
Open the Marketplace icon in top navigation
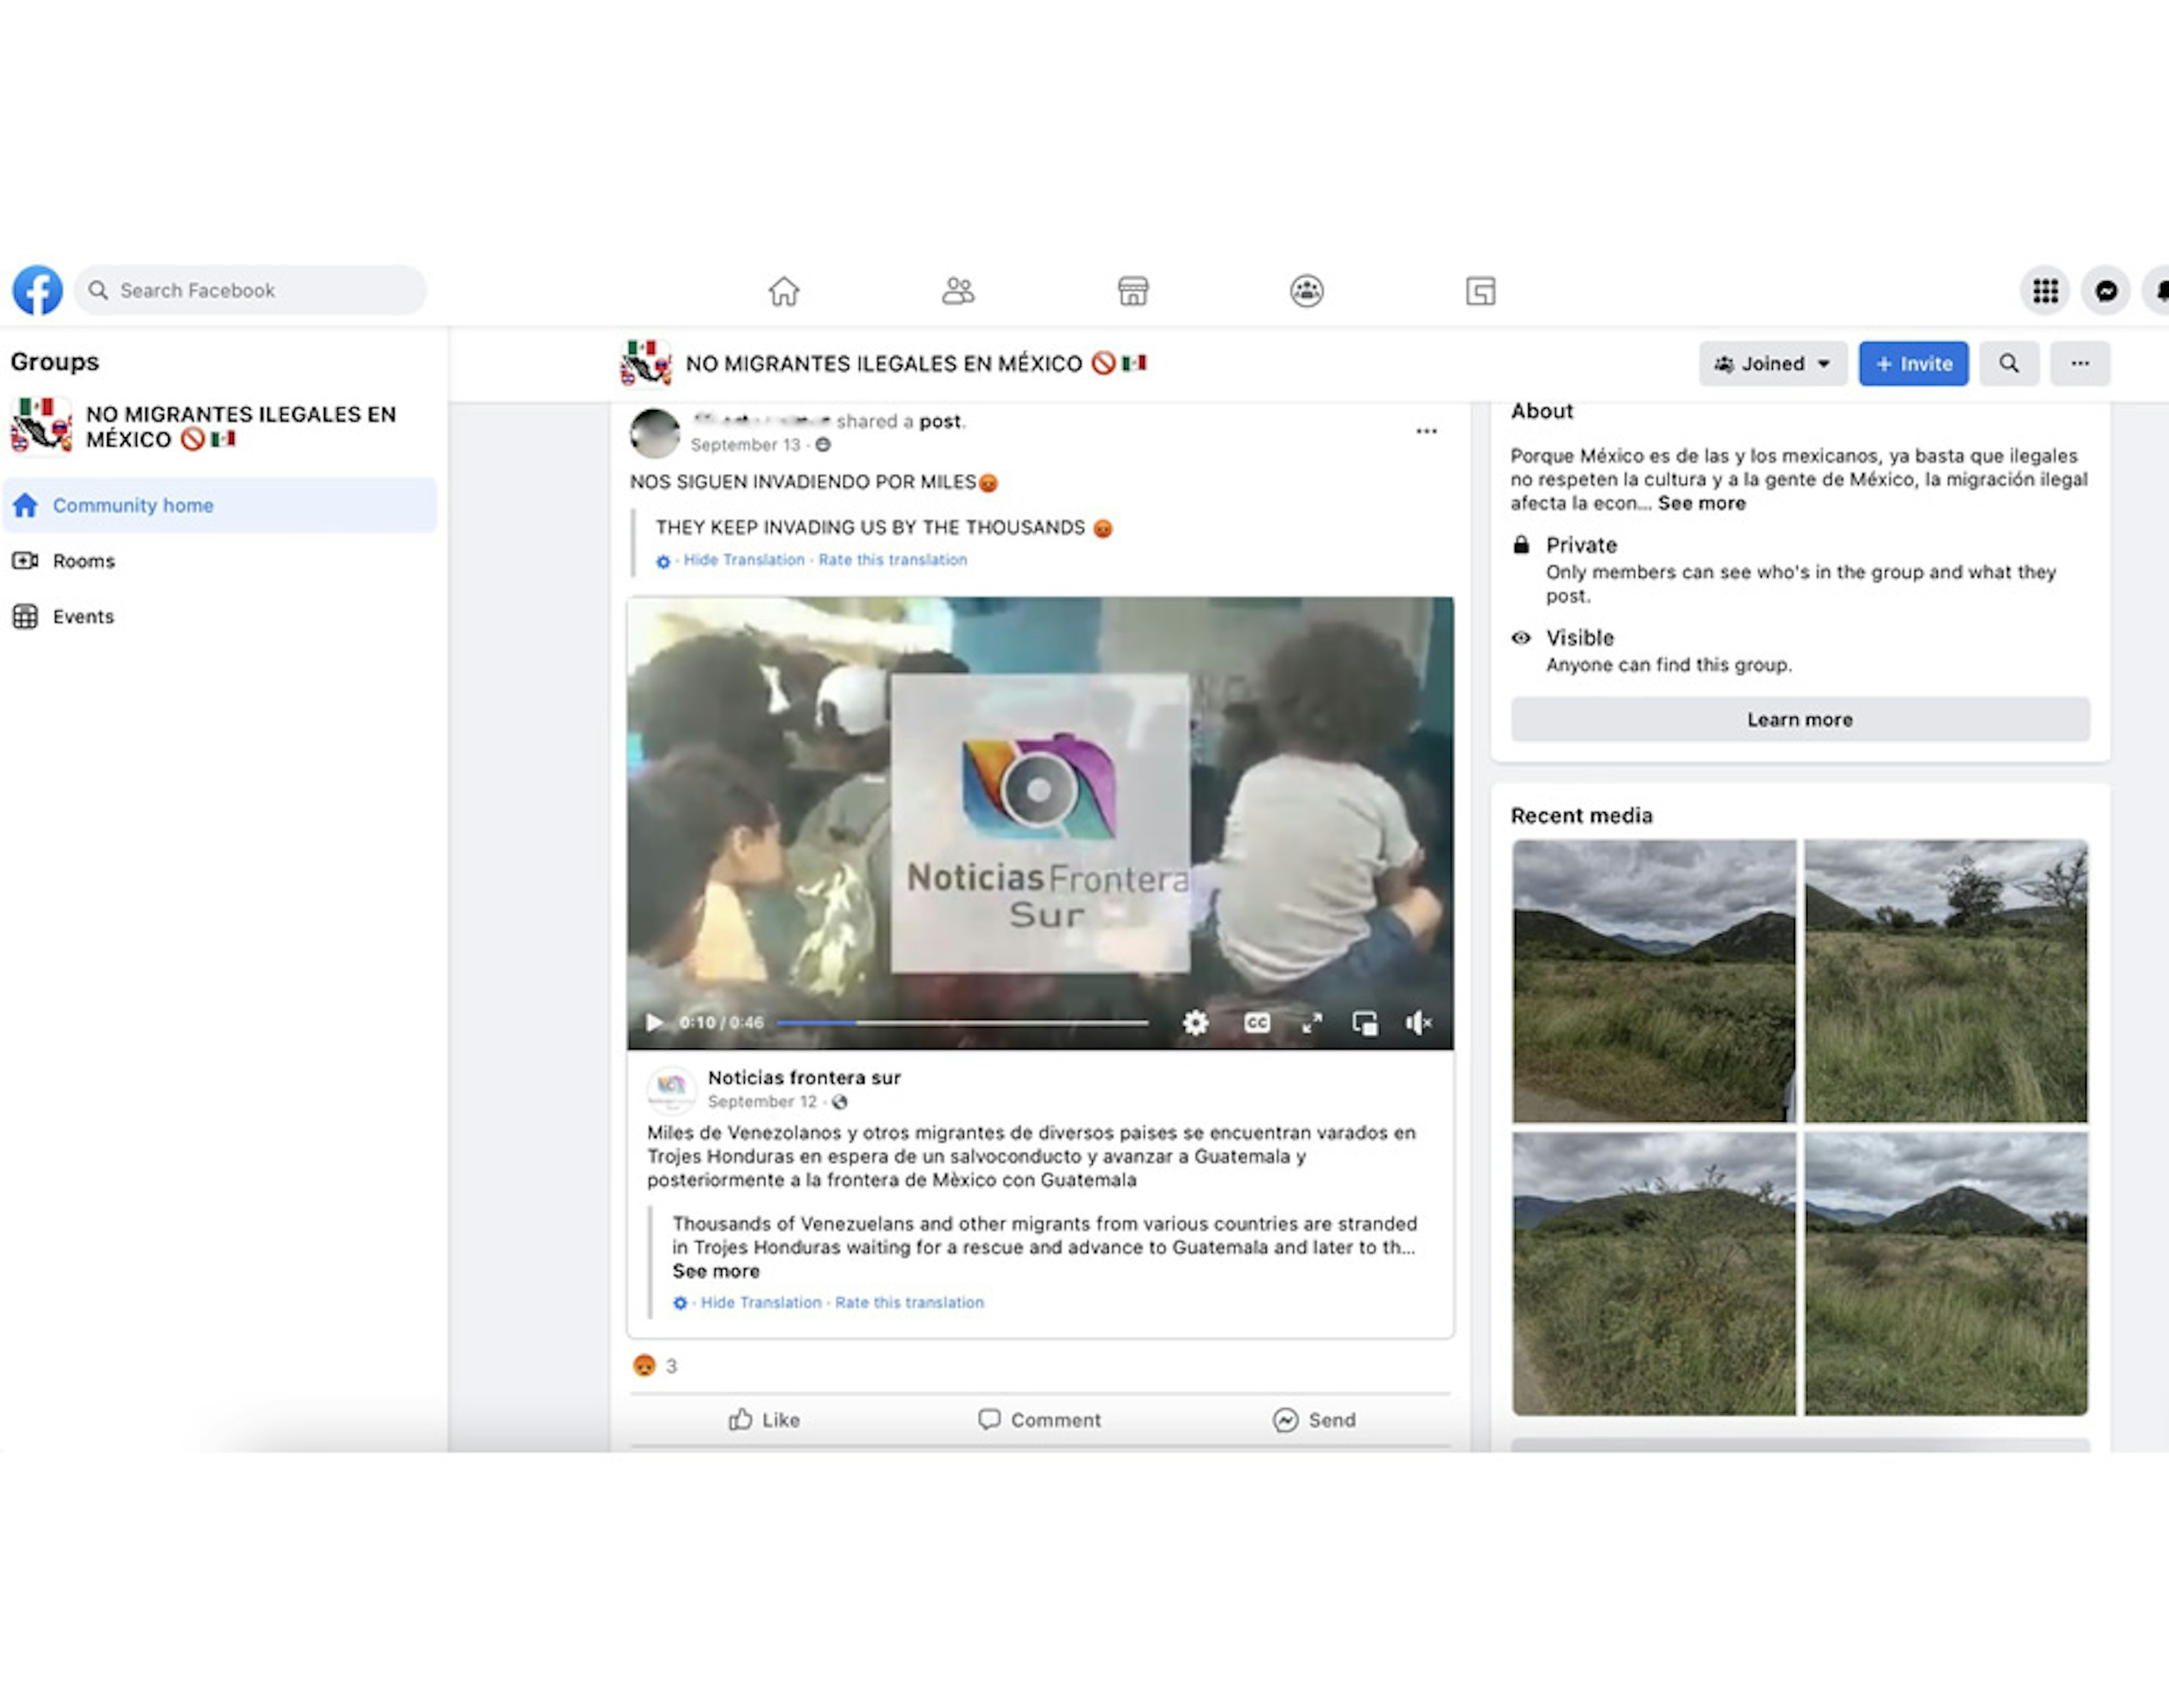click(x=1132, y=291)
